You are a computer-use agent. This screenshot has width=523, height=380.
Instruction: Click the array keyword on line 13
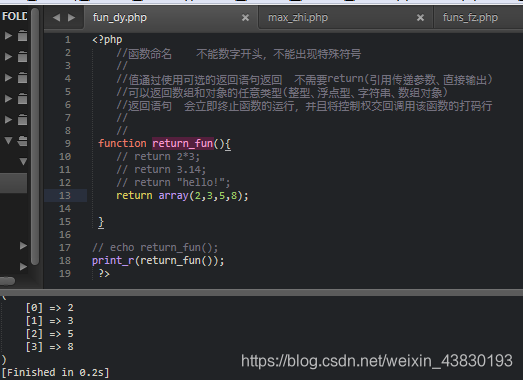[173, 196]
